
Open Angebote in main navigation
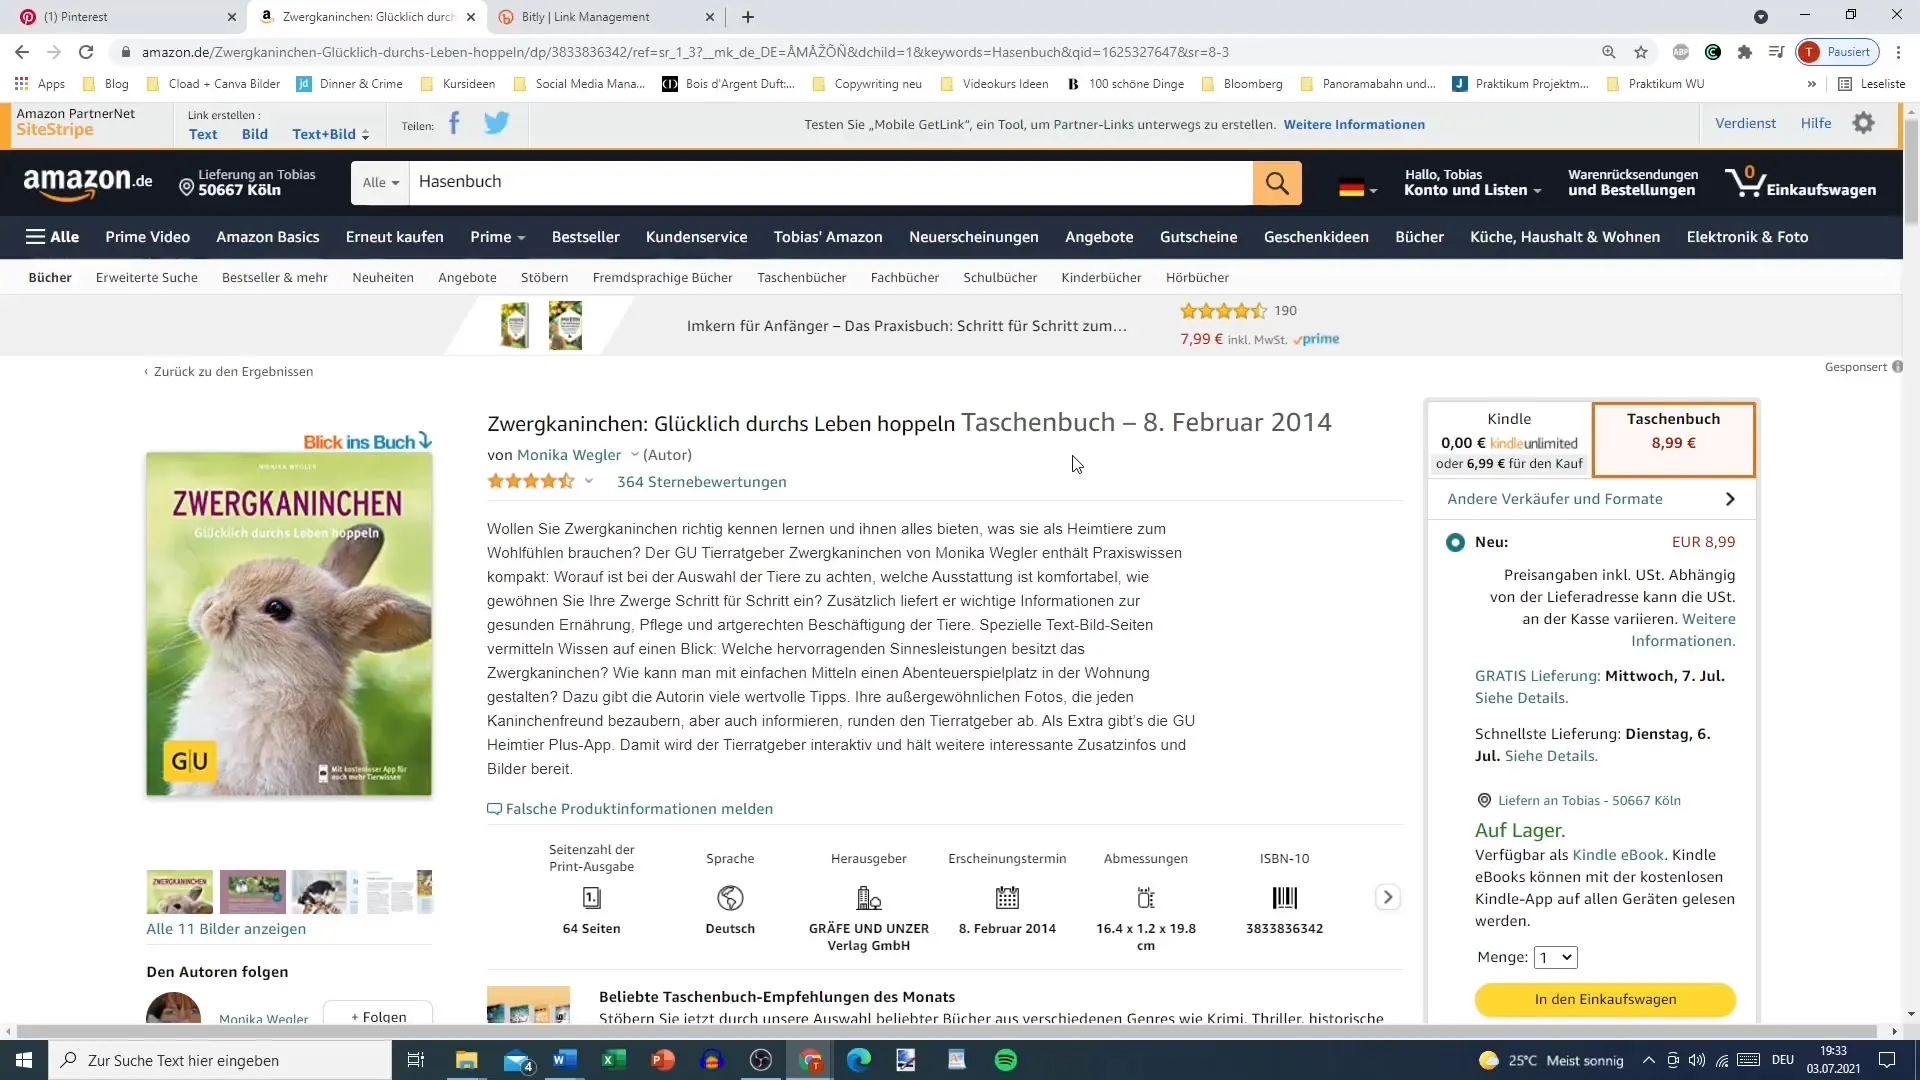[x=1099, y=237]
